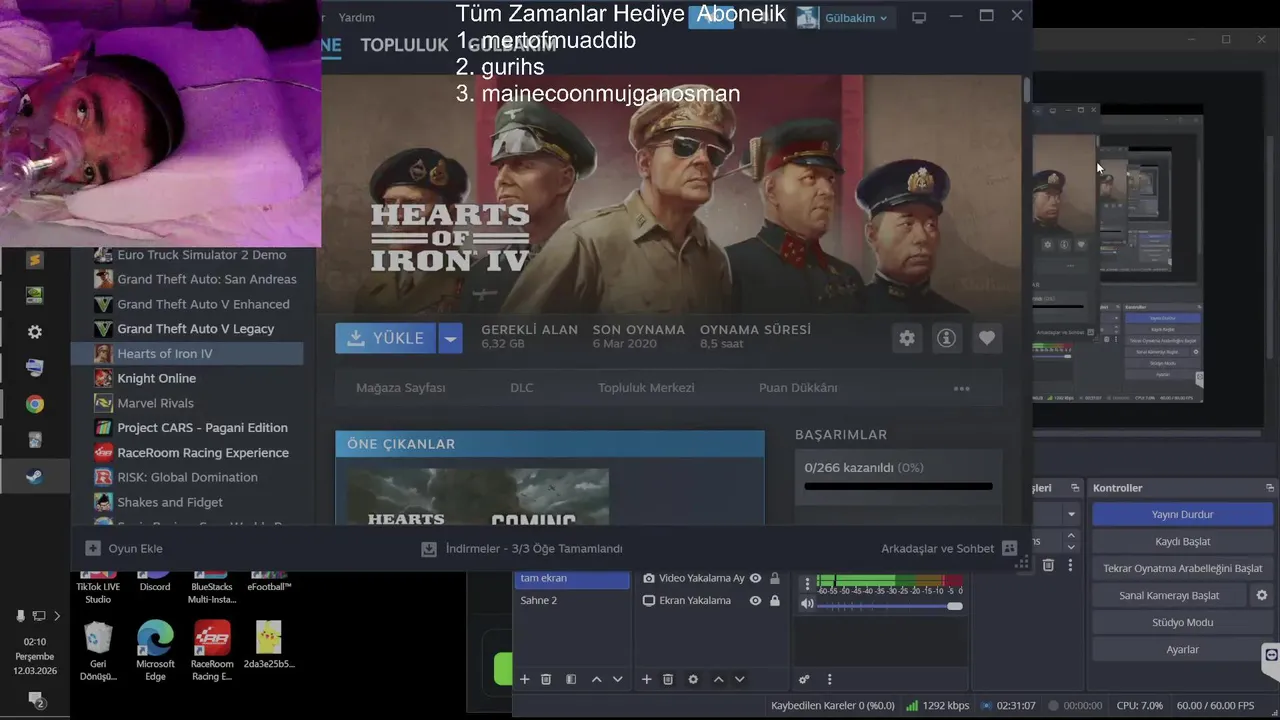Open Ayarlar in OBS controls
The width and height of the screenshot is (1280, 720).
pos(1182,649)
